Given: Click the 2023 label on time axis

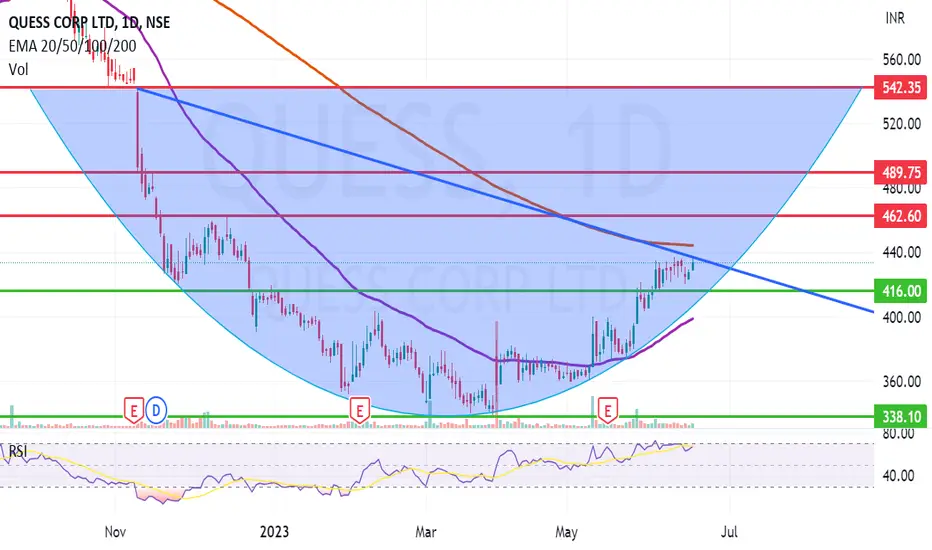Looking at the screenshot, I should point(274,532).
